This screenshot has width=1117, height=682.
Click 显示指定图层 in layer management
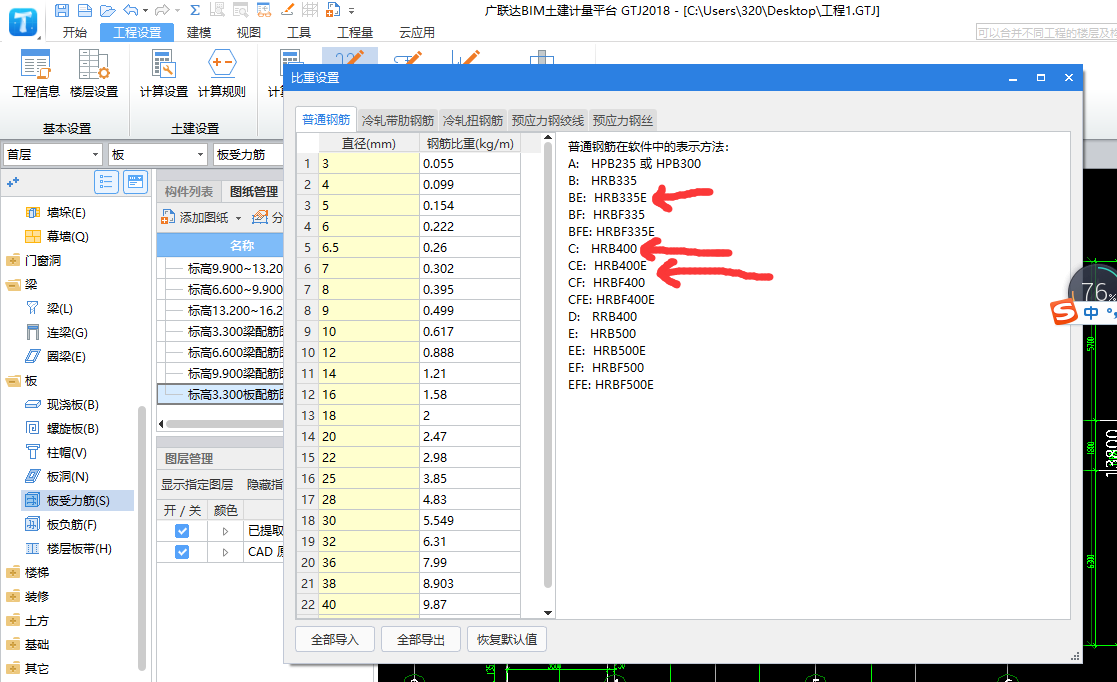click(x=197, y=485)
